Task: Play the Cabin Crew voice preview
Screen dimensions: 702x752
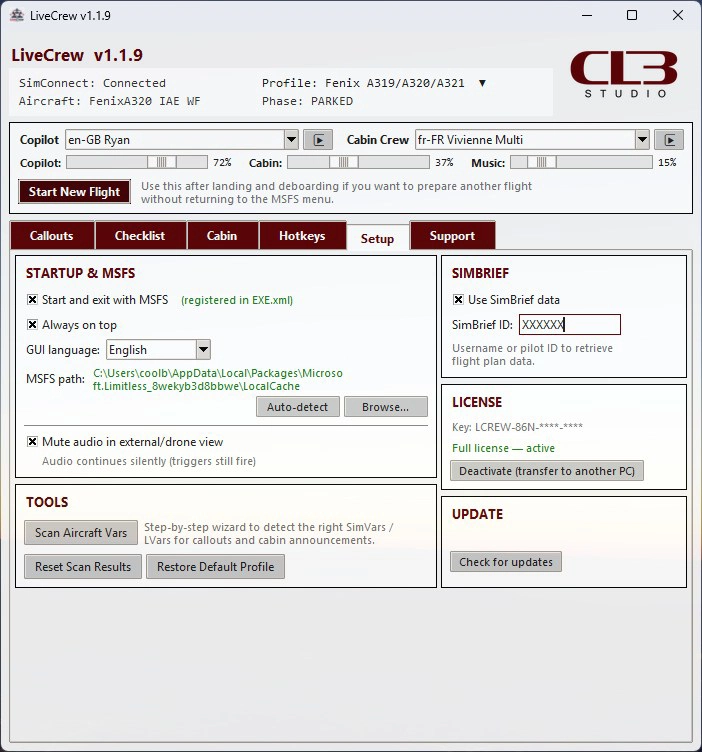Action: click(669, 140)
